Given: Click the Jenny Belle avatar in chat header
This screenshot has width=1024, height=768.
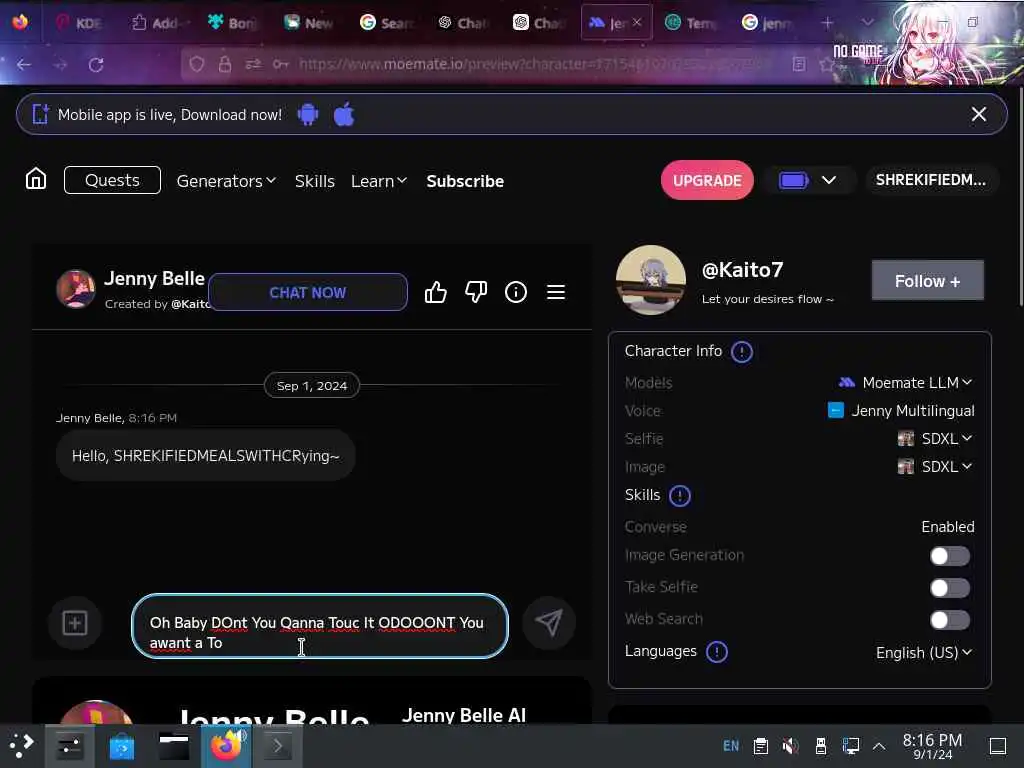Looking at the screenshot, I should [76, 289].
